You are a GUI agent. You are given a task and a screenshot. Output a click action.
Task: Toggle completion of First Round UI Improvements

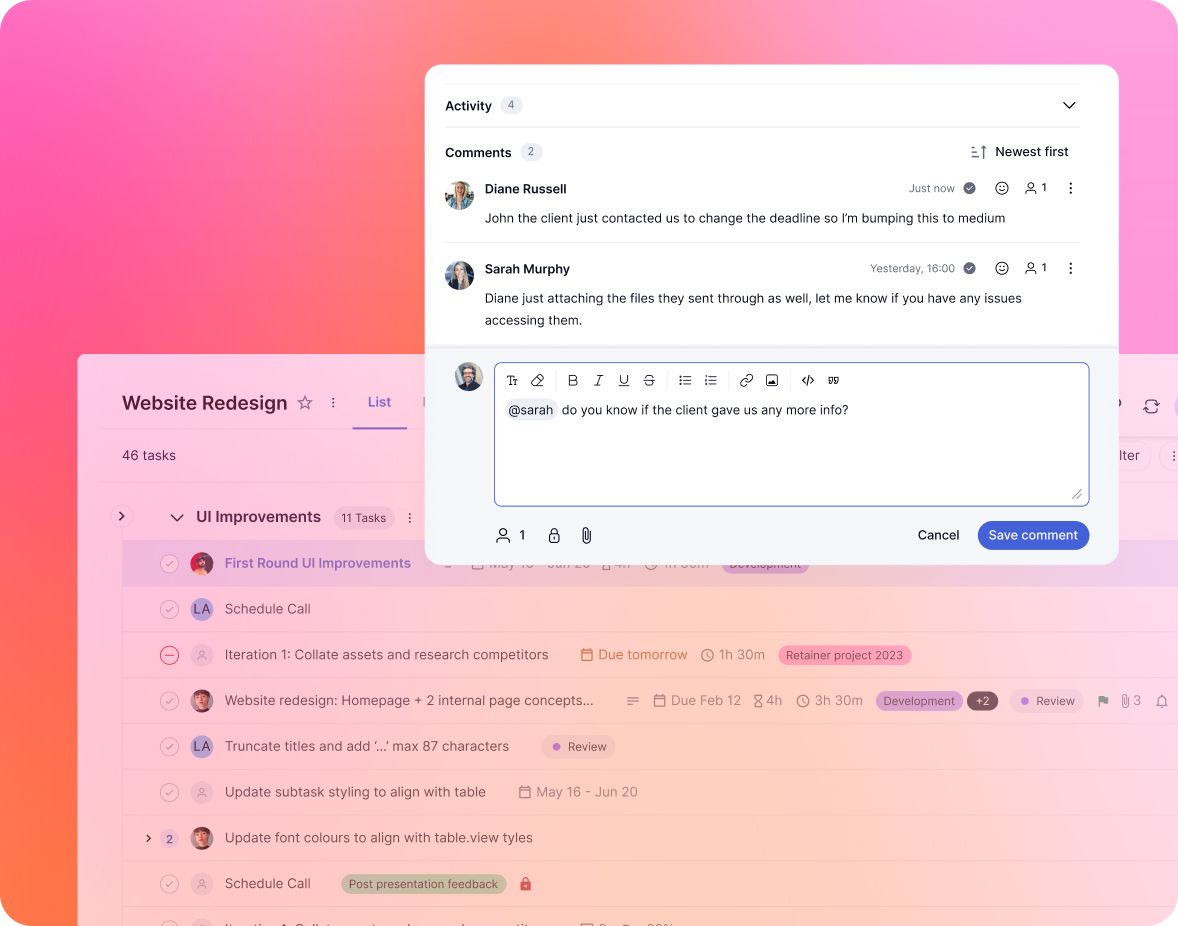[170, 563]
